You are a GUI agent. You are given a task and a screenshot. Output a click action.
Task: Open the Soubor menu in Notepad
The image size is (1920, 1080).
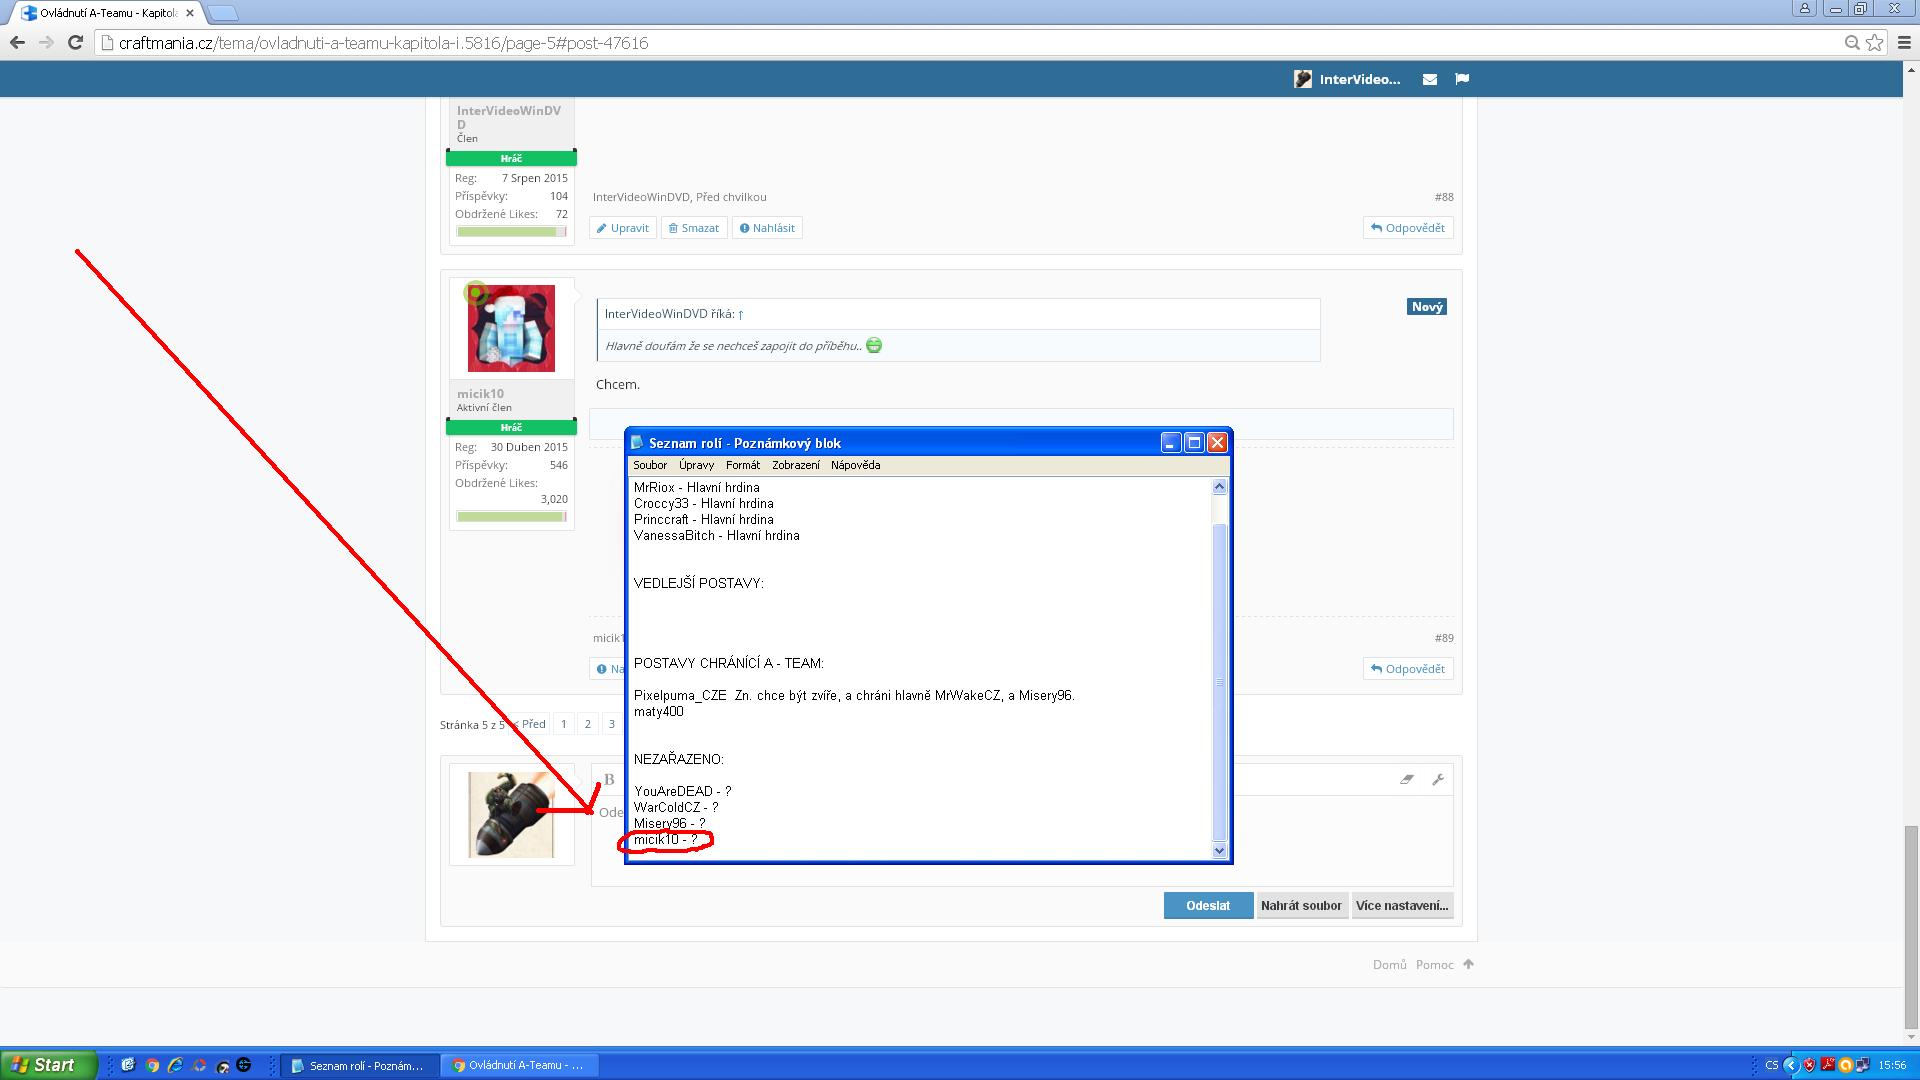pyautogui.click(x=650, y=465)
